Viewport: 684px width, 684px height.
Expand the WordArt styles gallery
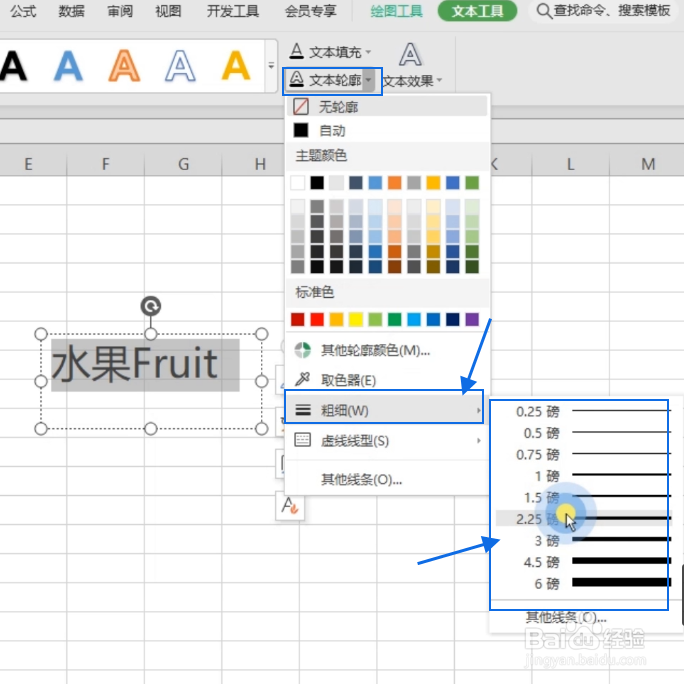click(271, 66)
